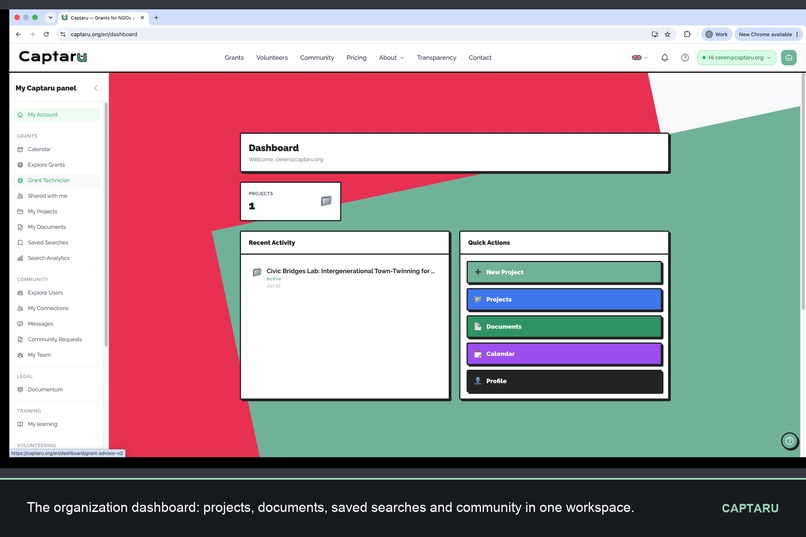Open the notifications bell icon
Viewport: 806px width, 537px height.
tap(665, 58)
